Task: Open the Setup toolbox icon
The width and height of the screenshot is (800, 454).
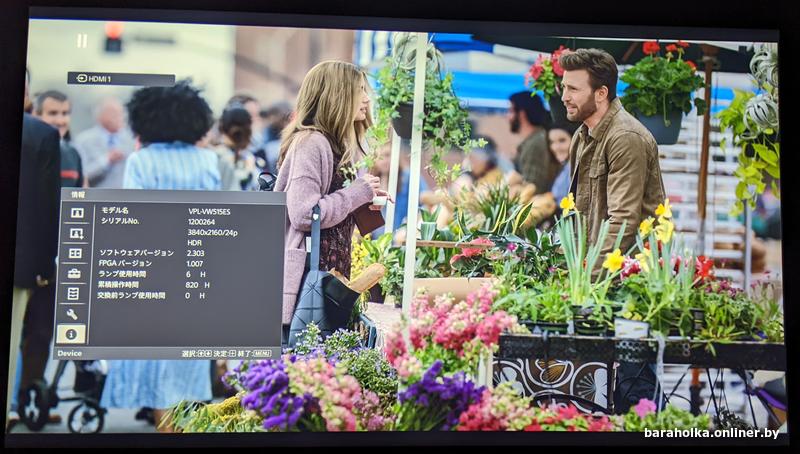Action: point(74,273)
